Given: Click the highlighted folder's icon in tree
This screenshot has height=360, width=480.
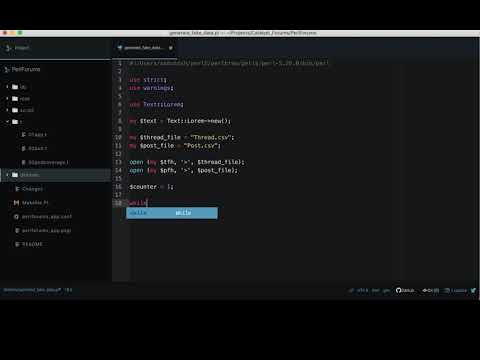Looking at the screenshot, I should (15, 175).
